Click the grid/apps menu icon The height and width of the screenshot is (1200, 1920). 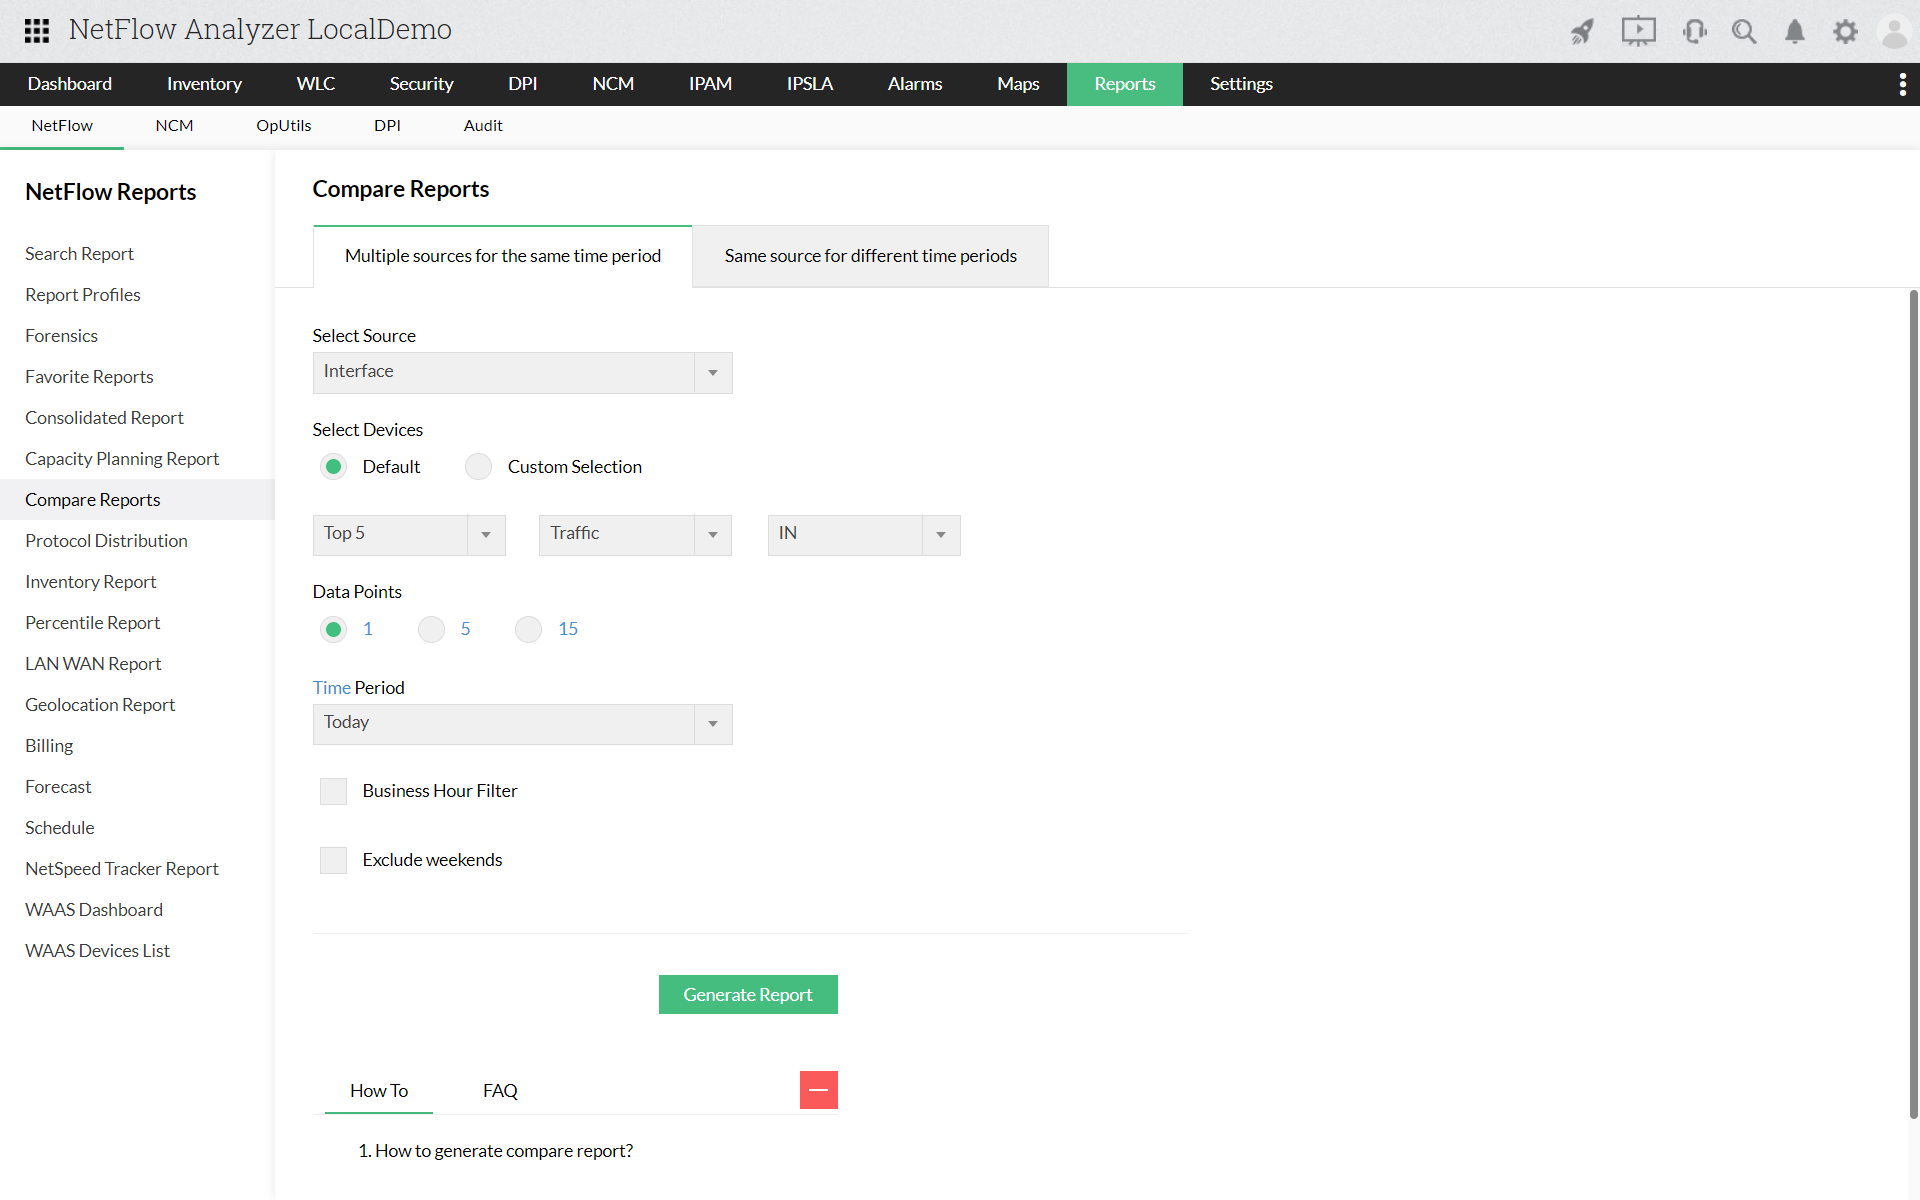coord(36,28)
